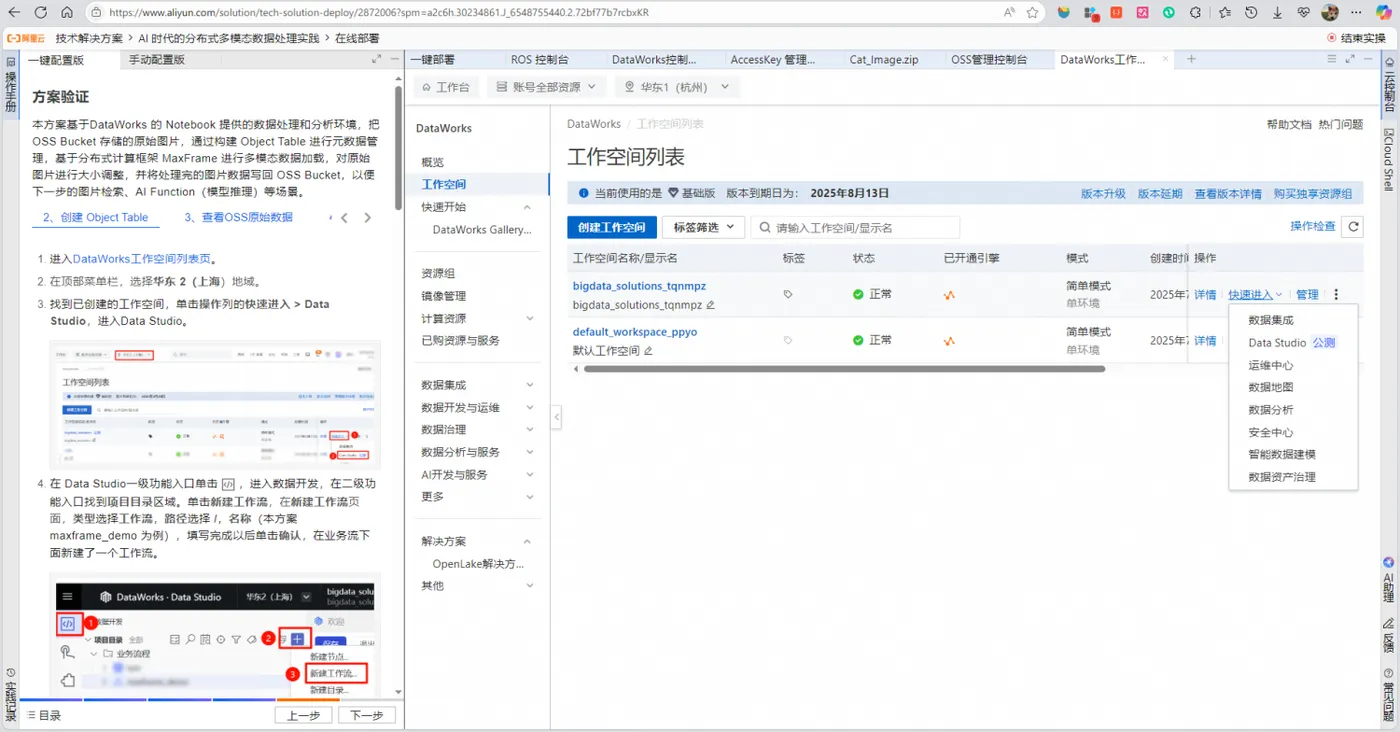The image size is (1400, 732).
Task: Focus workspace name search field
Action: pos(855,227)
